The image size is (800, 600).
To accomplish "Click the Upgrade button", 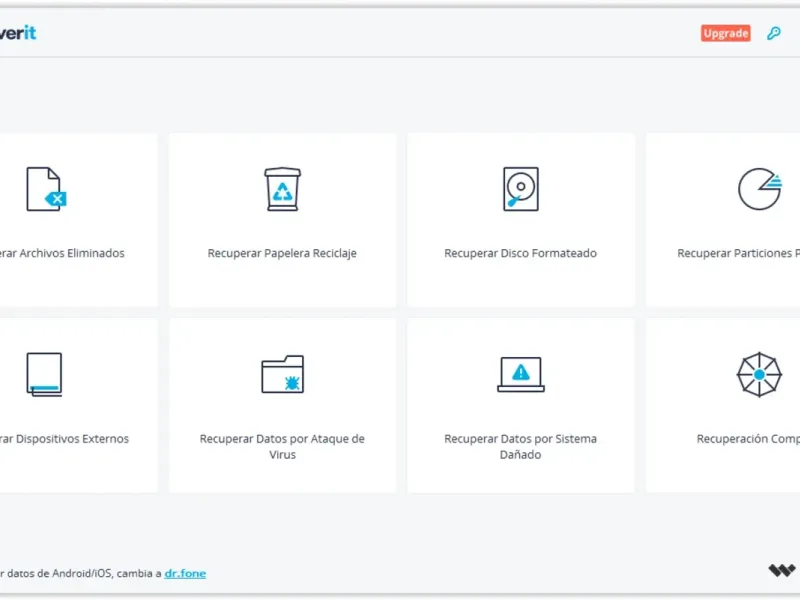I will pos(726,33).
